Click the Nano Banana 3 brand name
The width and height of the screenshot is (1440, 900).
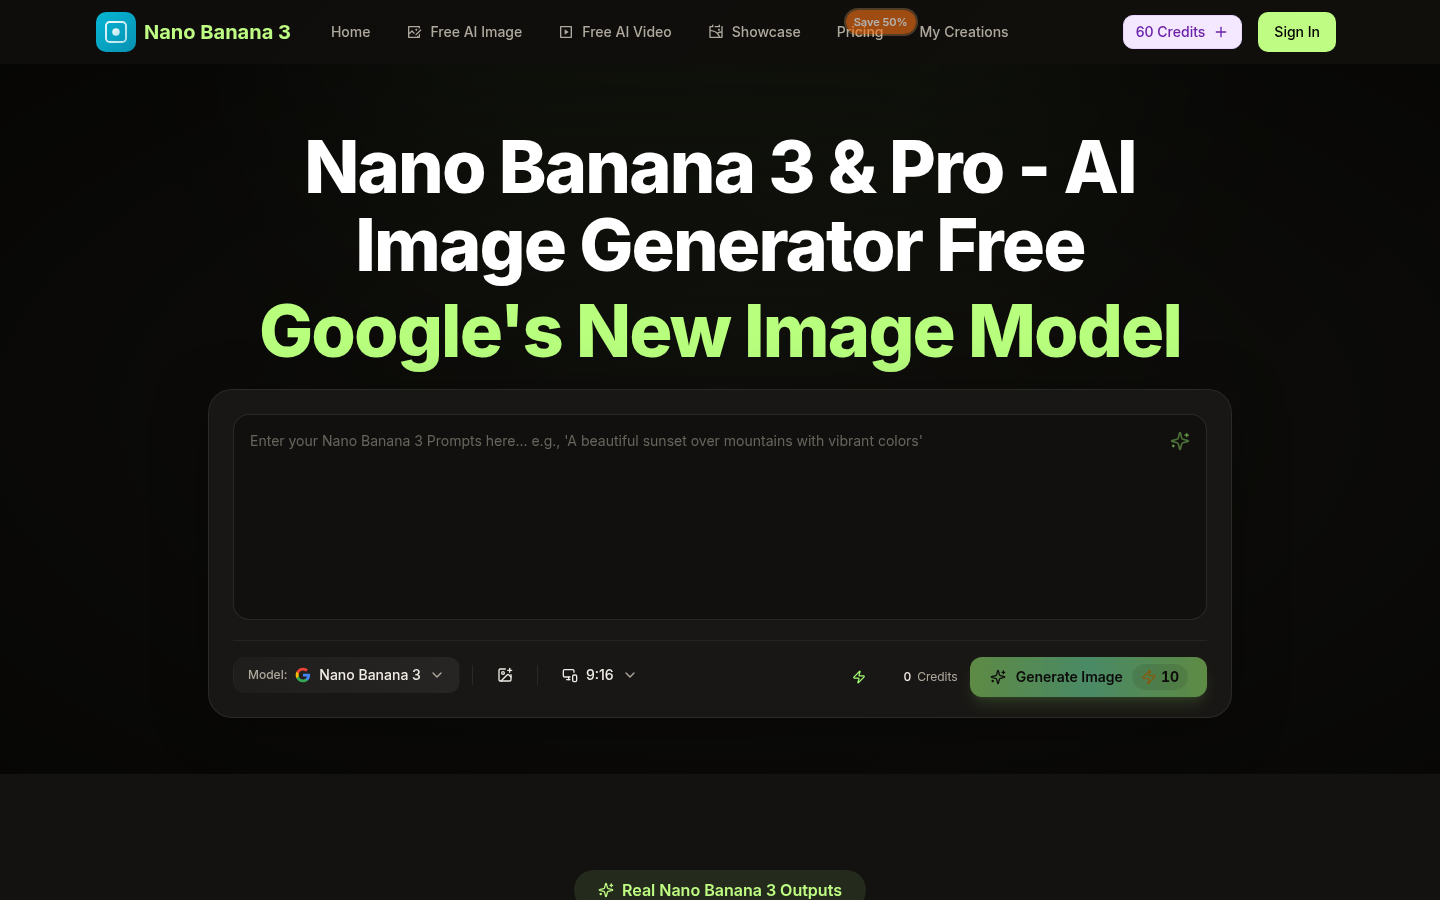[x=217, y=32]
